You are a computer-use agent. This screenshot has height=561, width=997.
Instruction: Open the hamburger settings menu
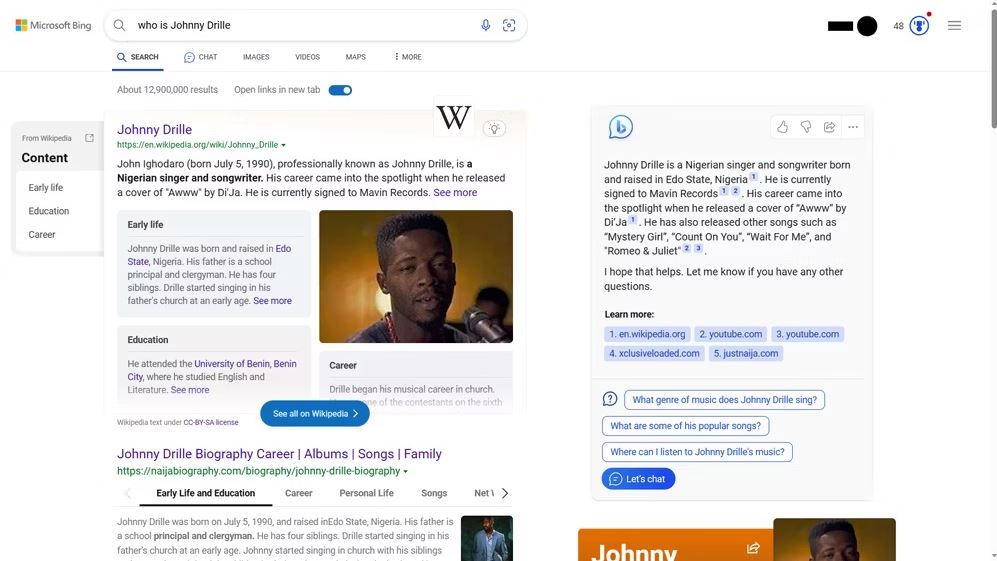tap(954, 25)
